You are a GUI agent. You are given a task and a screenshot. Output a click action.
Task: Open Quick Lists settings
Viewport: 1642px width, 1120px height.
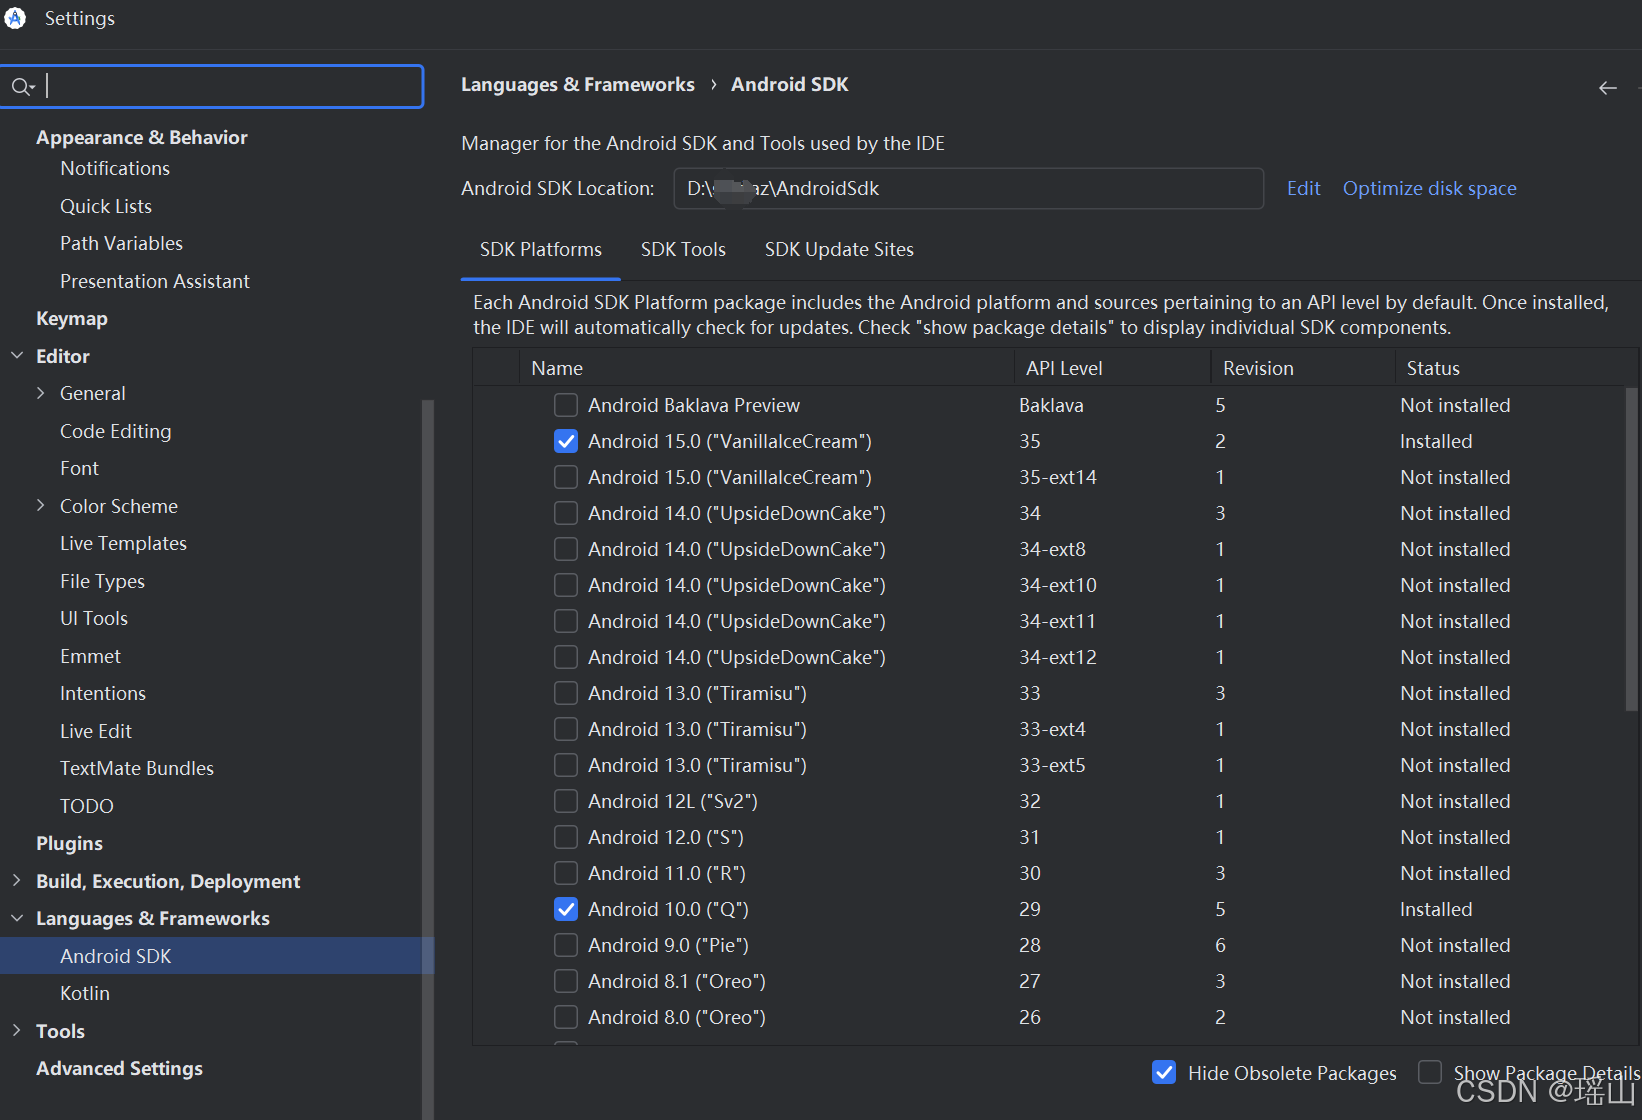point(106,206)
